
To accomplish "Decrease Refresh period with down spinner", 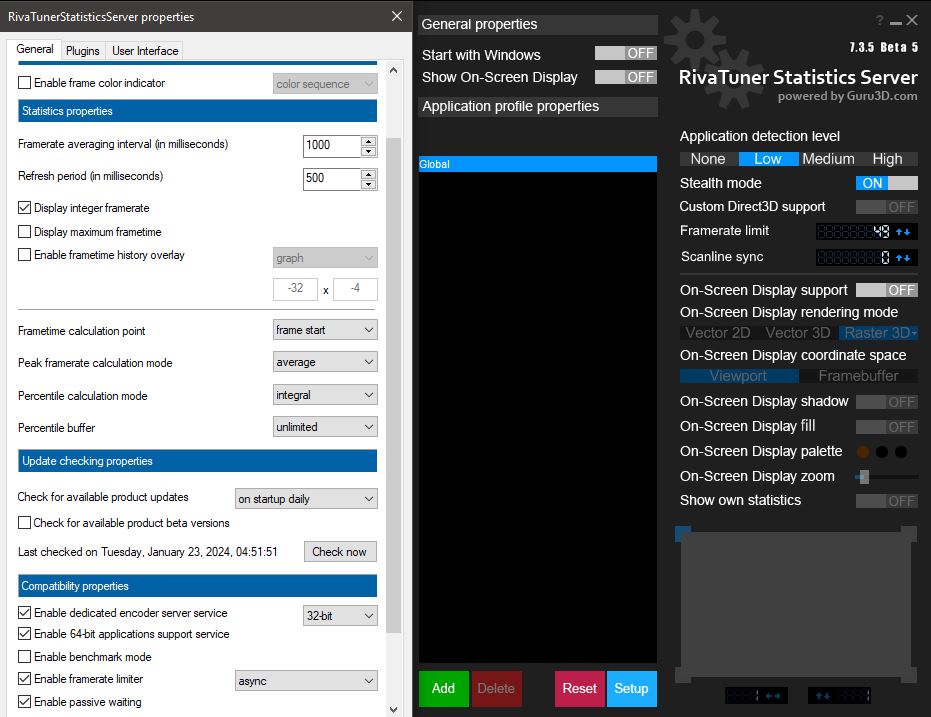I will 369,184.
